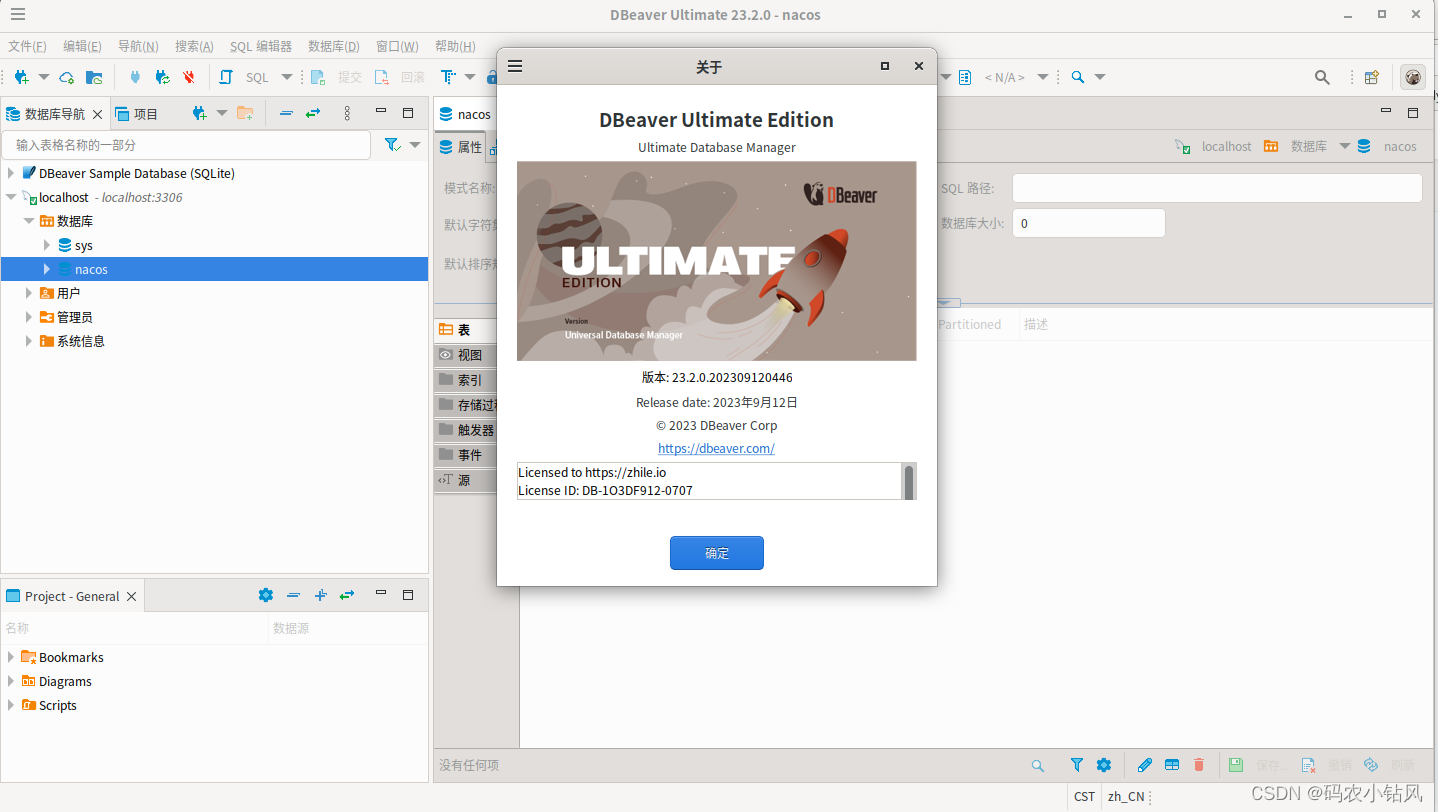Open the cloud connections icon
1438x812 pixels.
coord(65,77)
